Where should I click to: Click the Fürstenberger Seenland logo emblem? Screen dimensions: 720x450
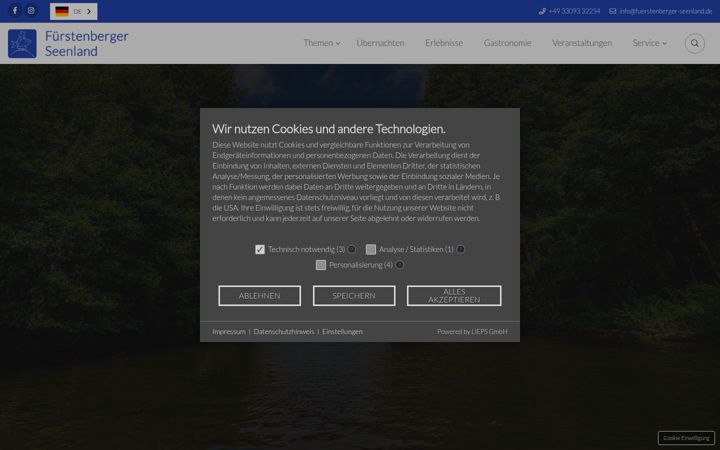(x=22, y=44)
